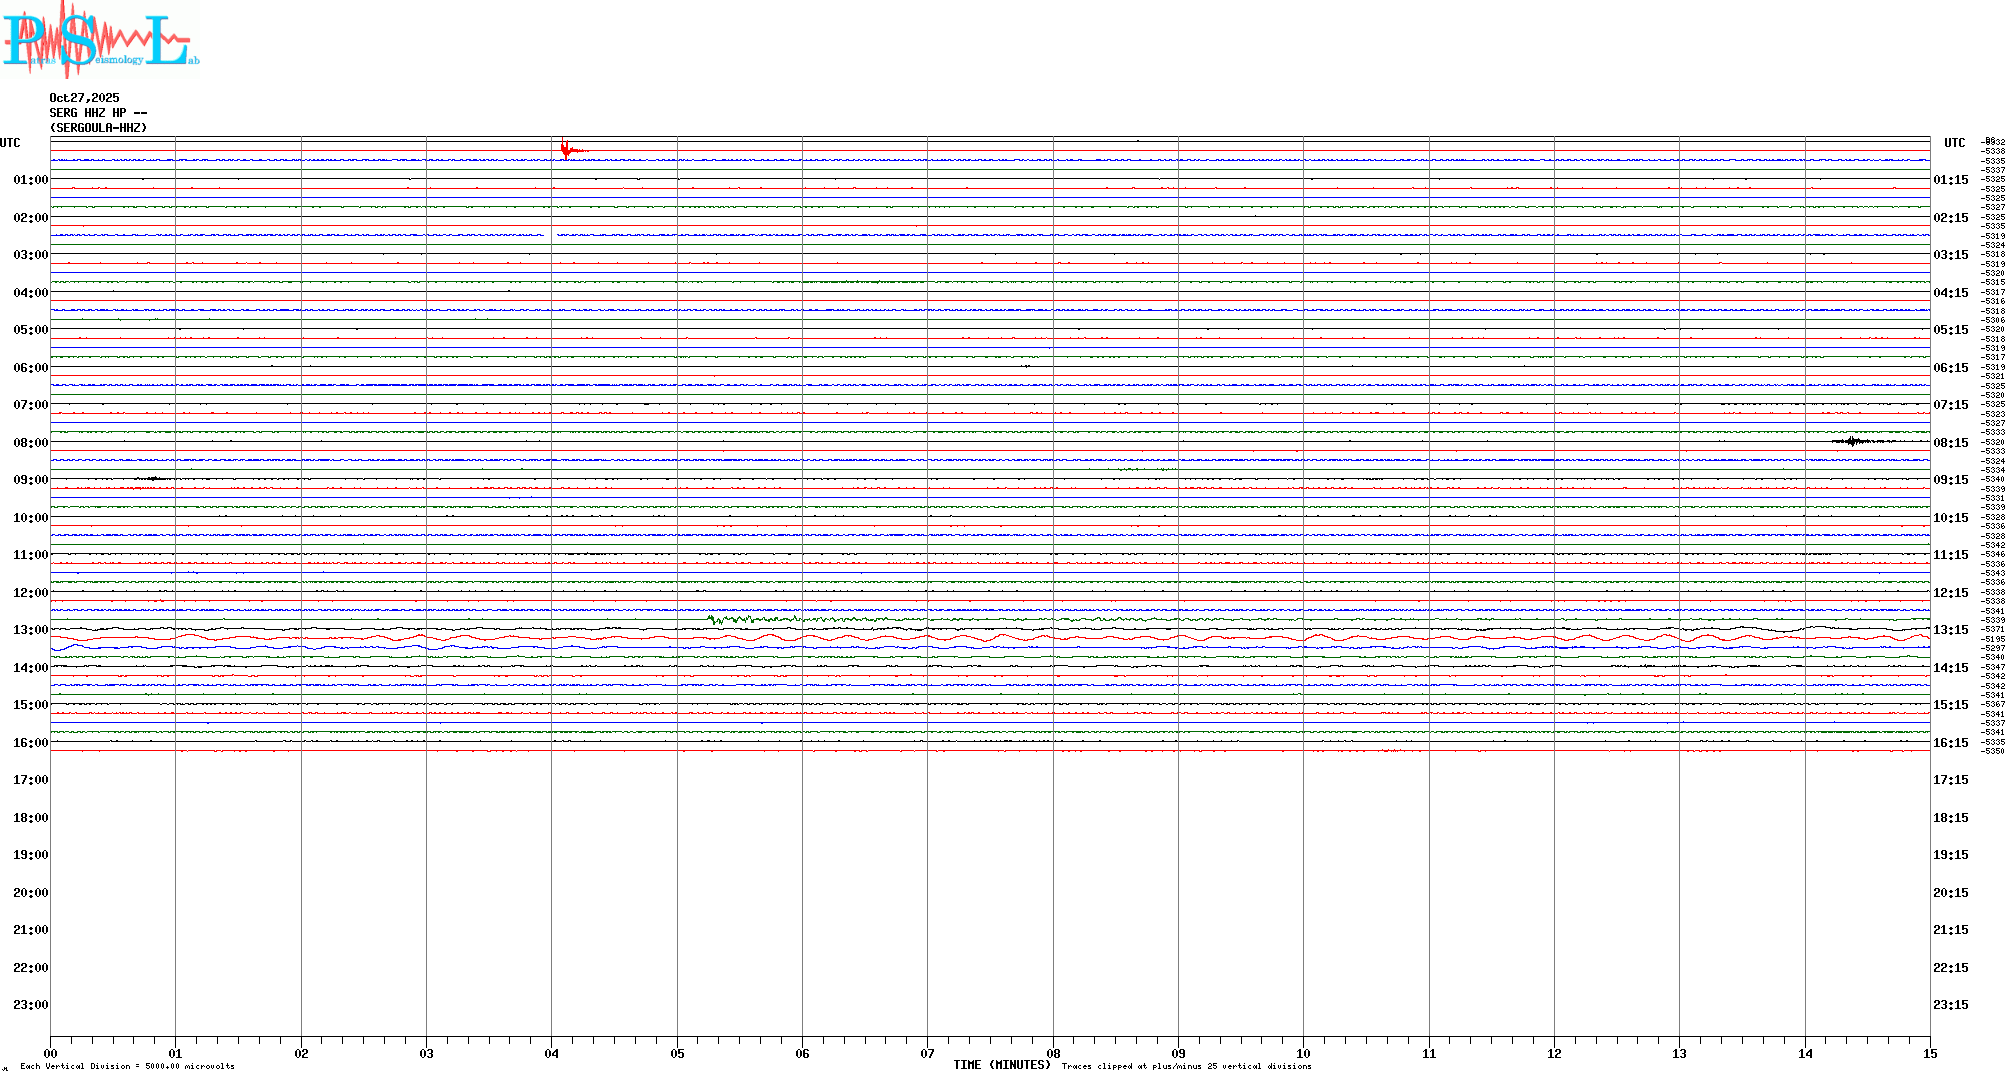2010x1080 pixels.
Task: Click the 13:00 hour label on left
Action: (x=30, y=630)
